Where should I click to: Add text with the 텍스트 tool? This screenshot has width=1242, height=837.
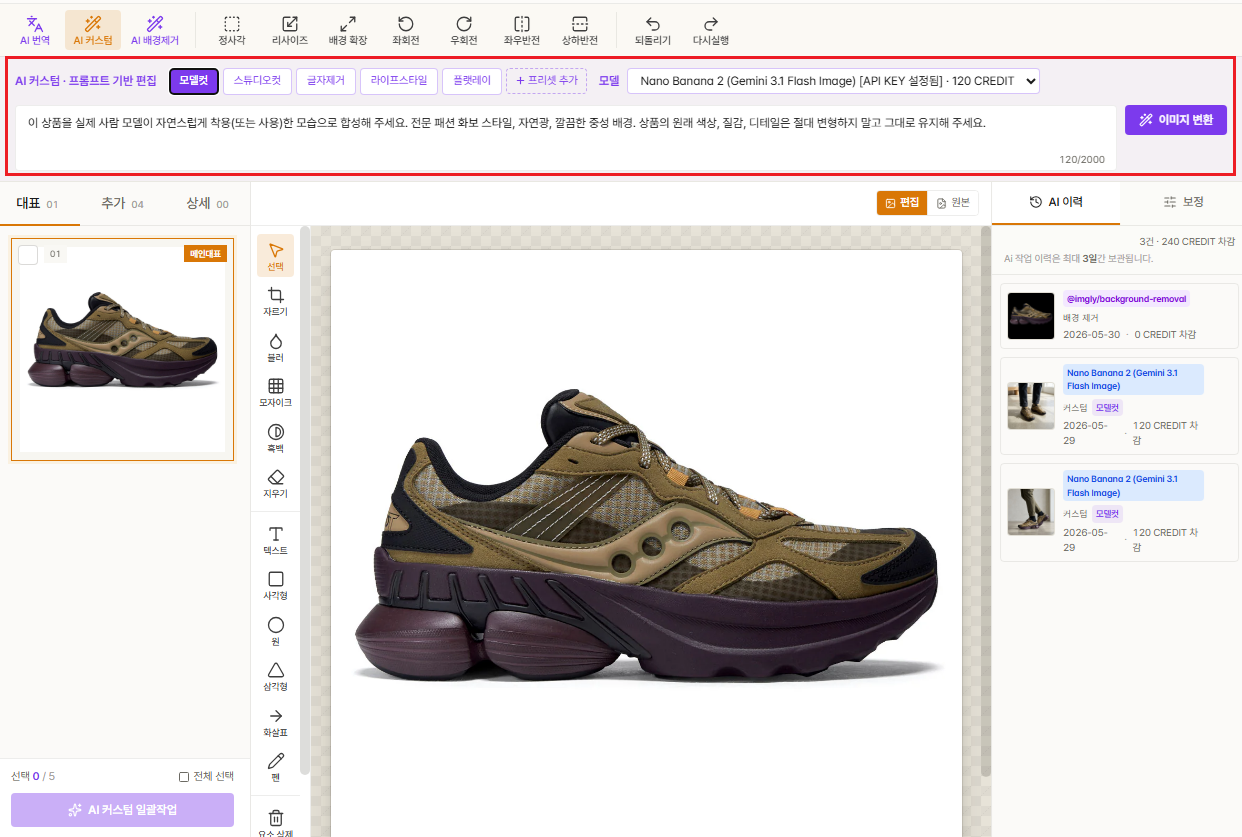point(276,540)
